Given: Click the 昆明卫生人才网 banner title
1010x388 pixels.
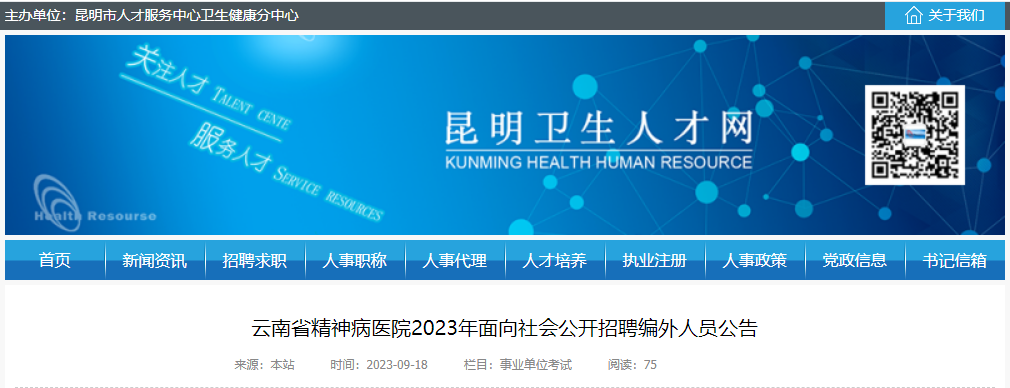Looking at the screenshot, I should pyautogui.click(x=598, y=128).
